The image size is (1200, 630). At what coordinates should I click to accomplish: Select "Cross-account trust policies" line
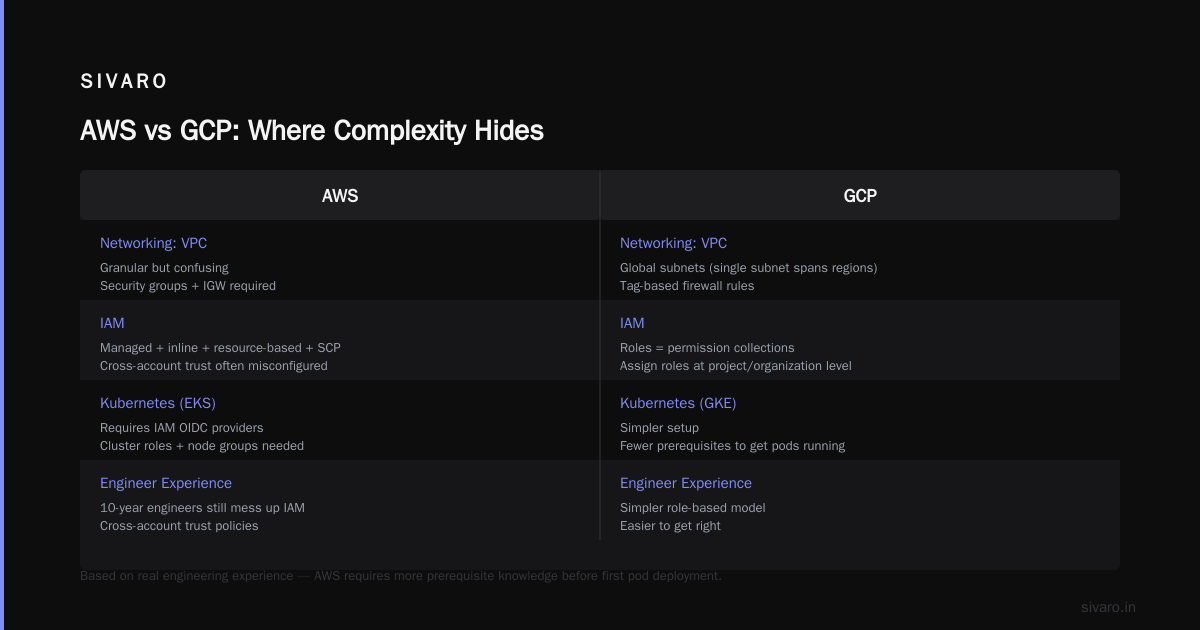179,526
